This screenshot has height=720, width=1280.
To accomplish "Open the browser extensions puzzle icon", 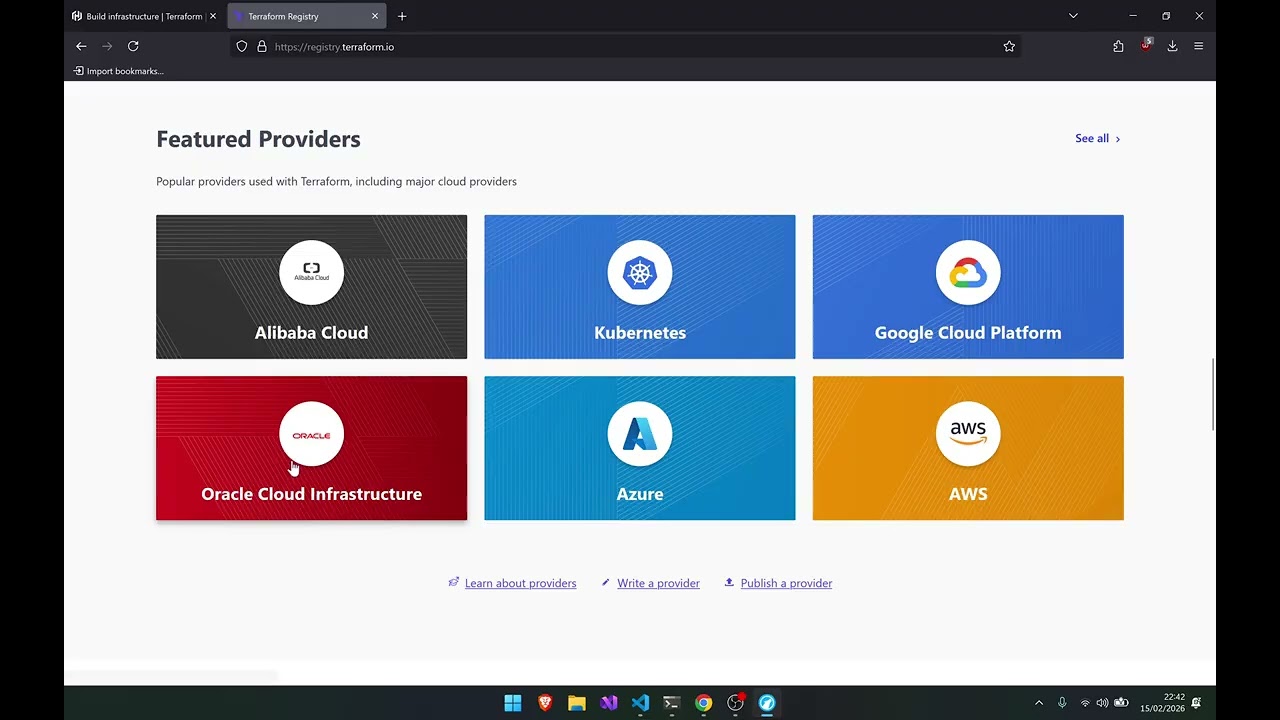I will coord(1118,46).
